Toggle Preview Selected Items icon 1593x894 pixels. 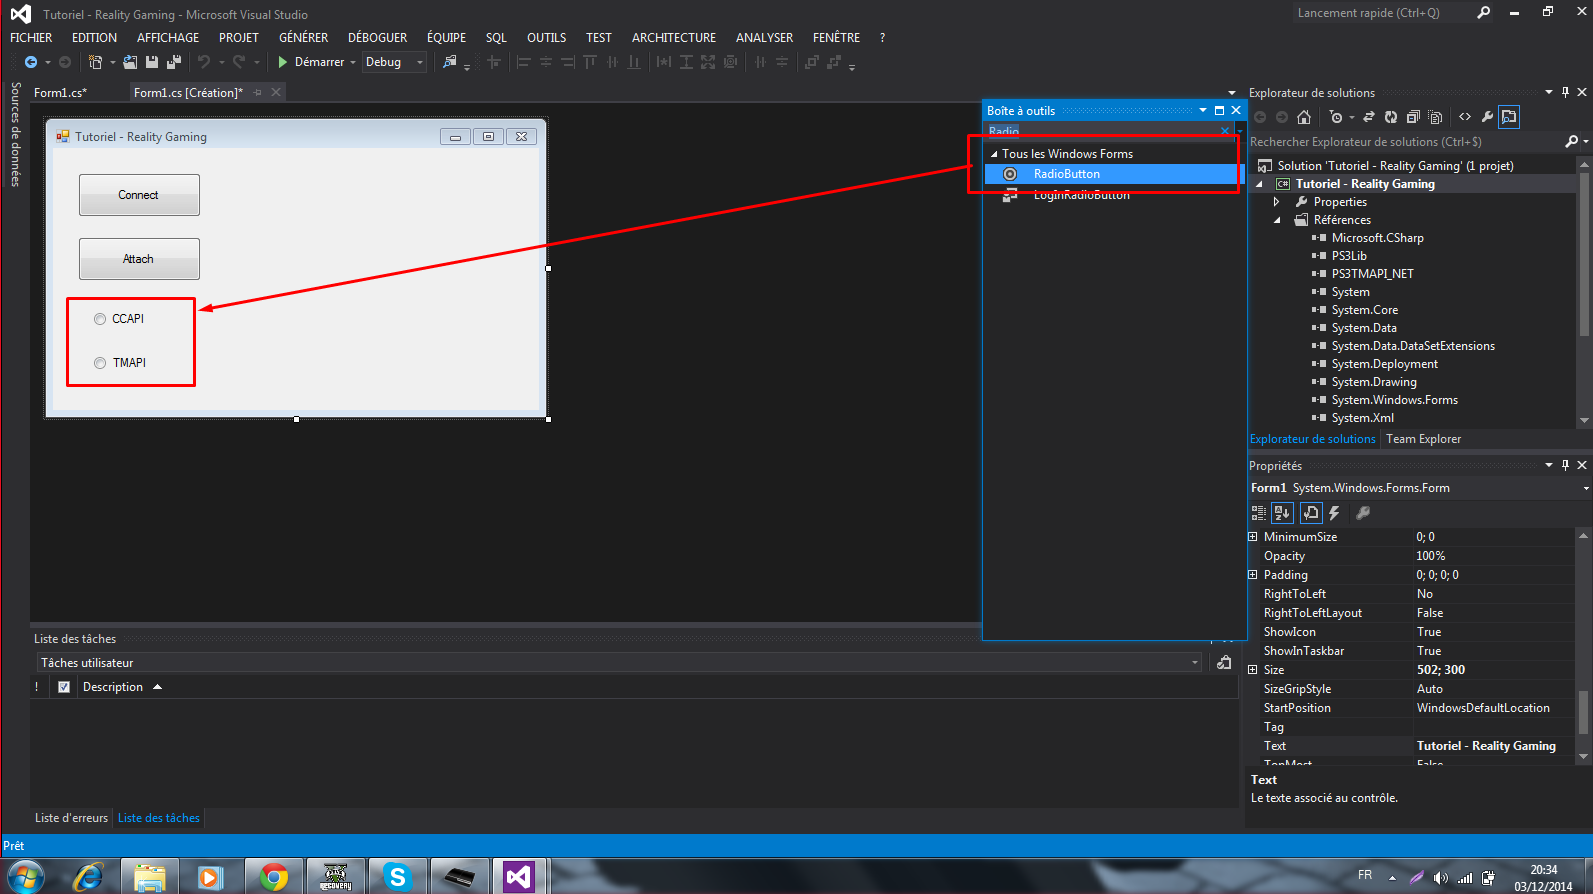[x=1509, y=117]
